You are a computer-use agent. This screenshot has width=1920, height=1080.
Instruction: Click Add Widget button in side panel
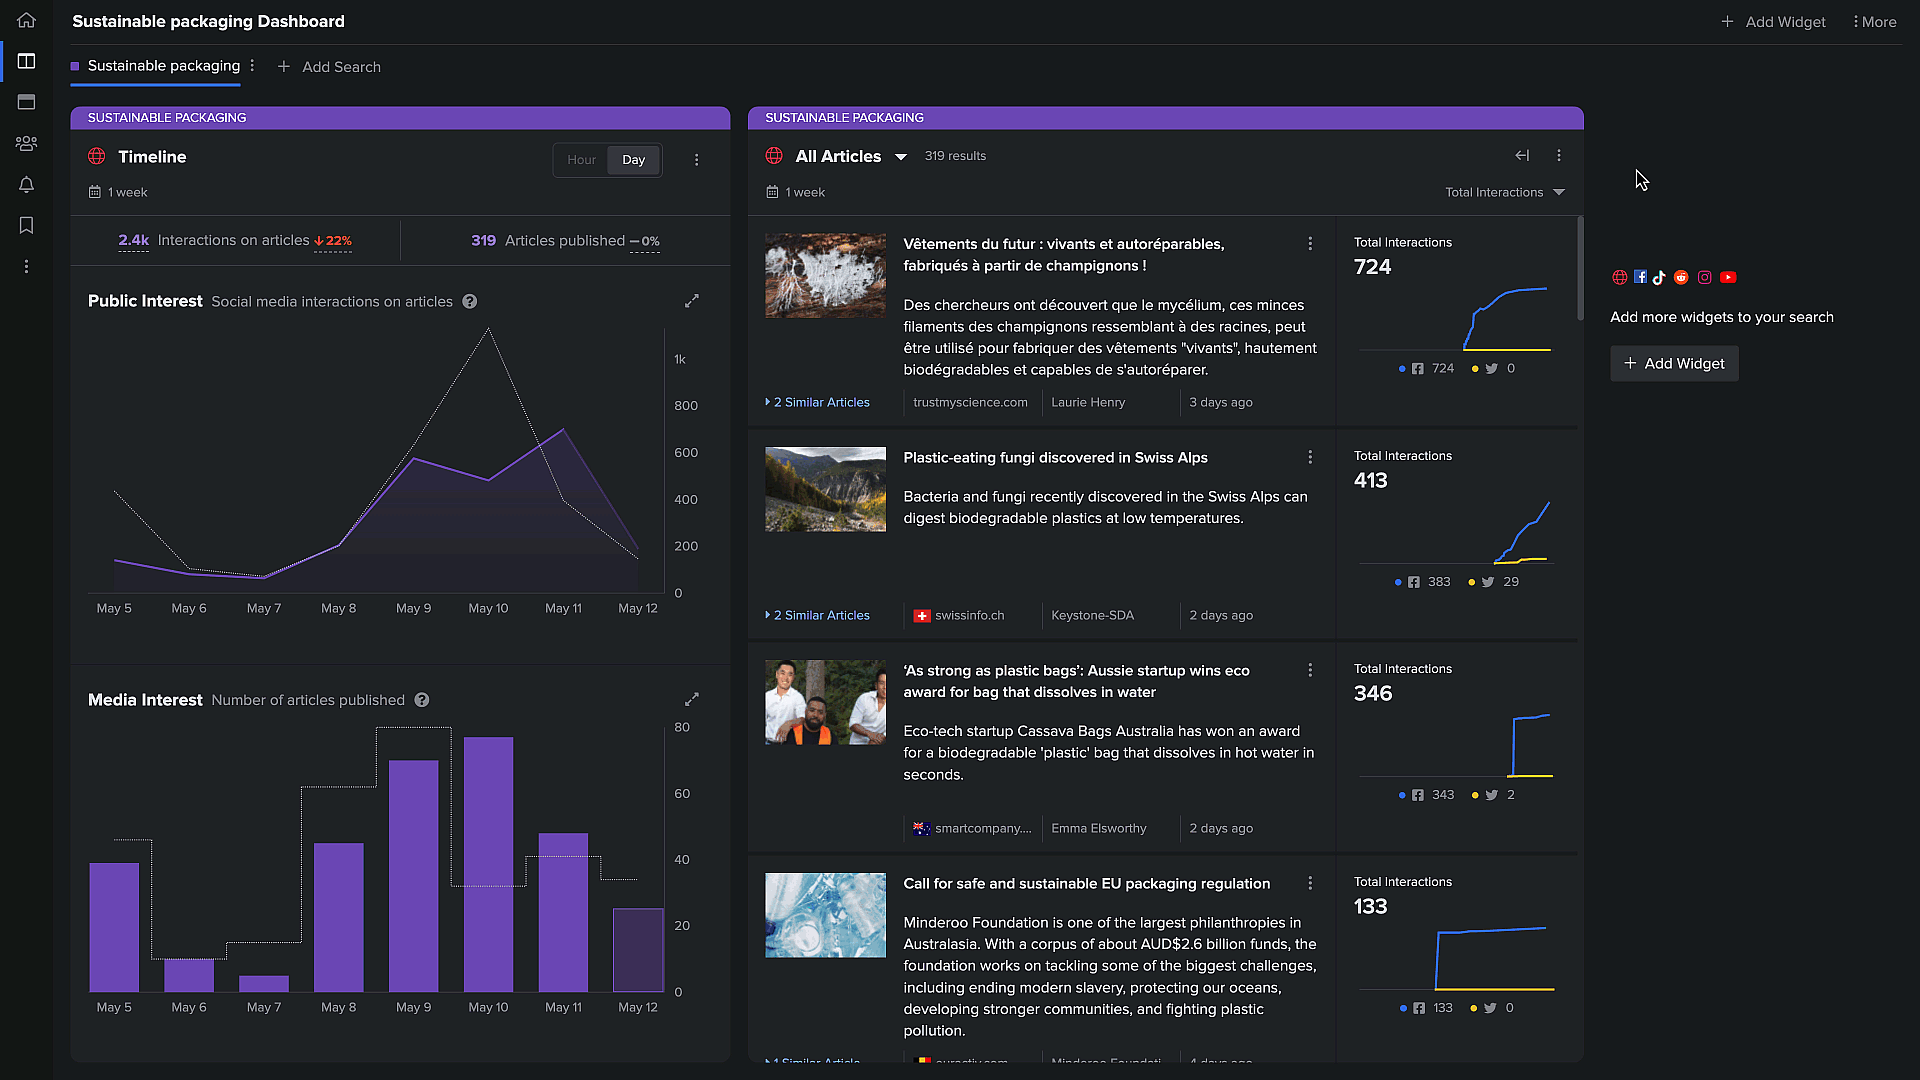tap(1674, 363)
